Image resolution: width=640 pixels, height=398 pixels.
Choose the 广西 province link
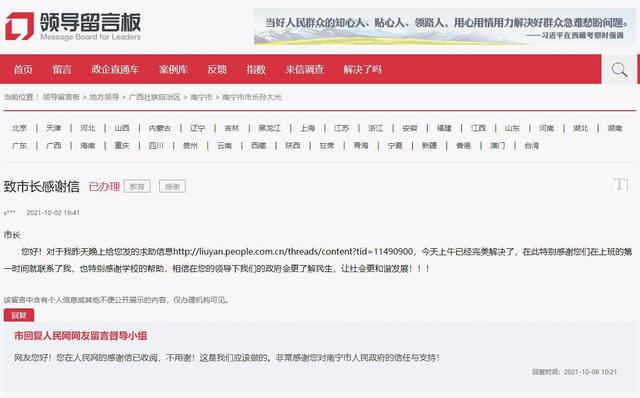point(53,145)
